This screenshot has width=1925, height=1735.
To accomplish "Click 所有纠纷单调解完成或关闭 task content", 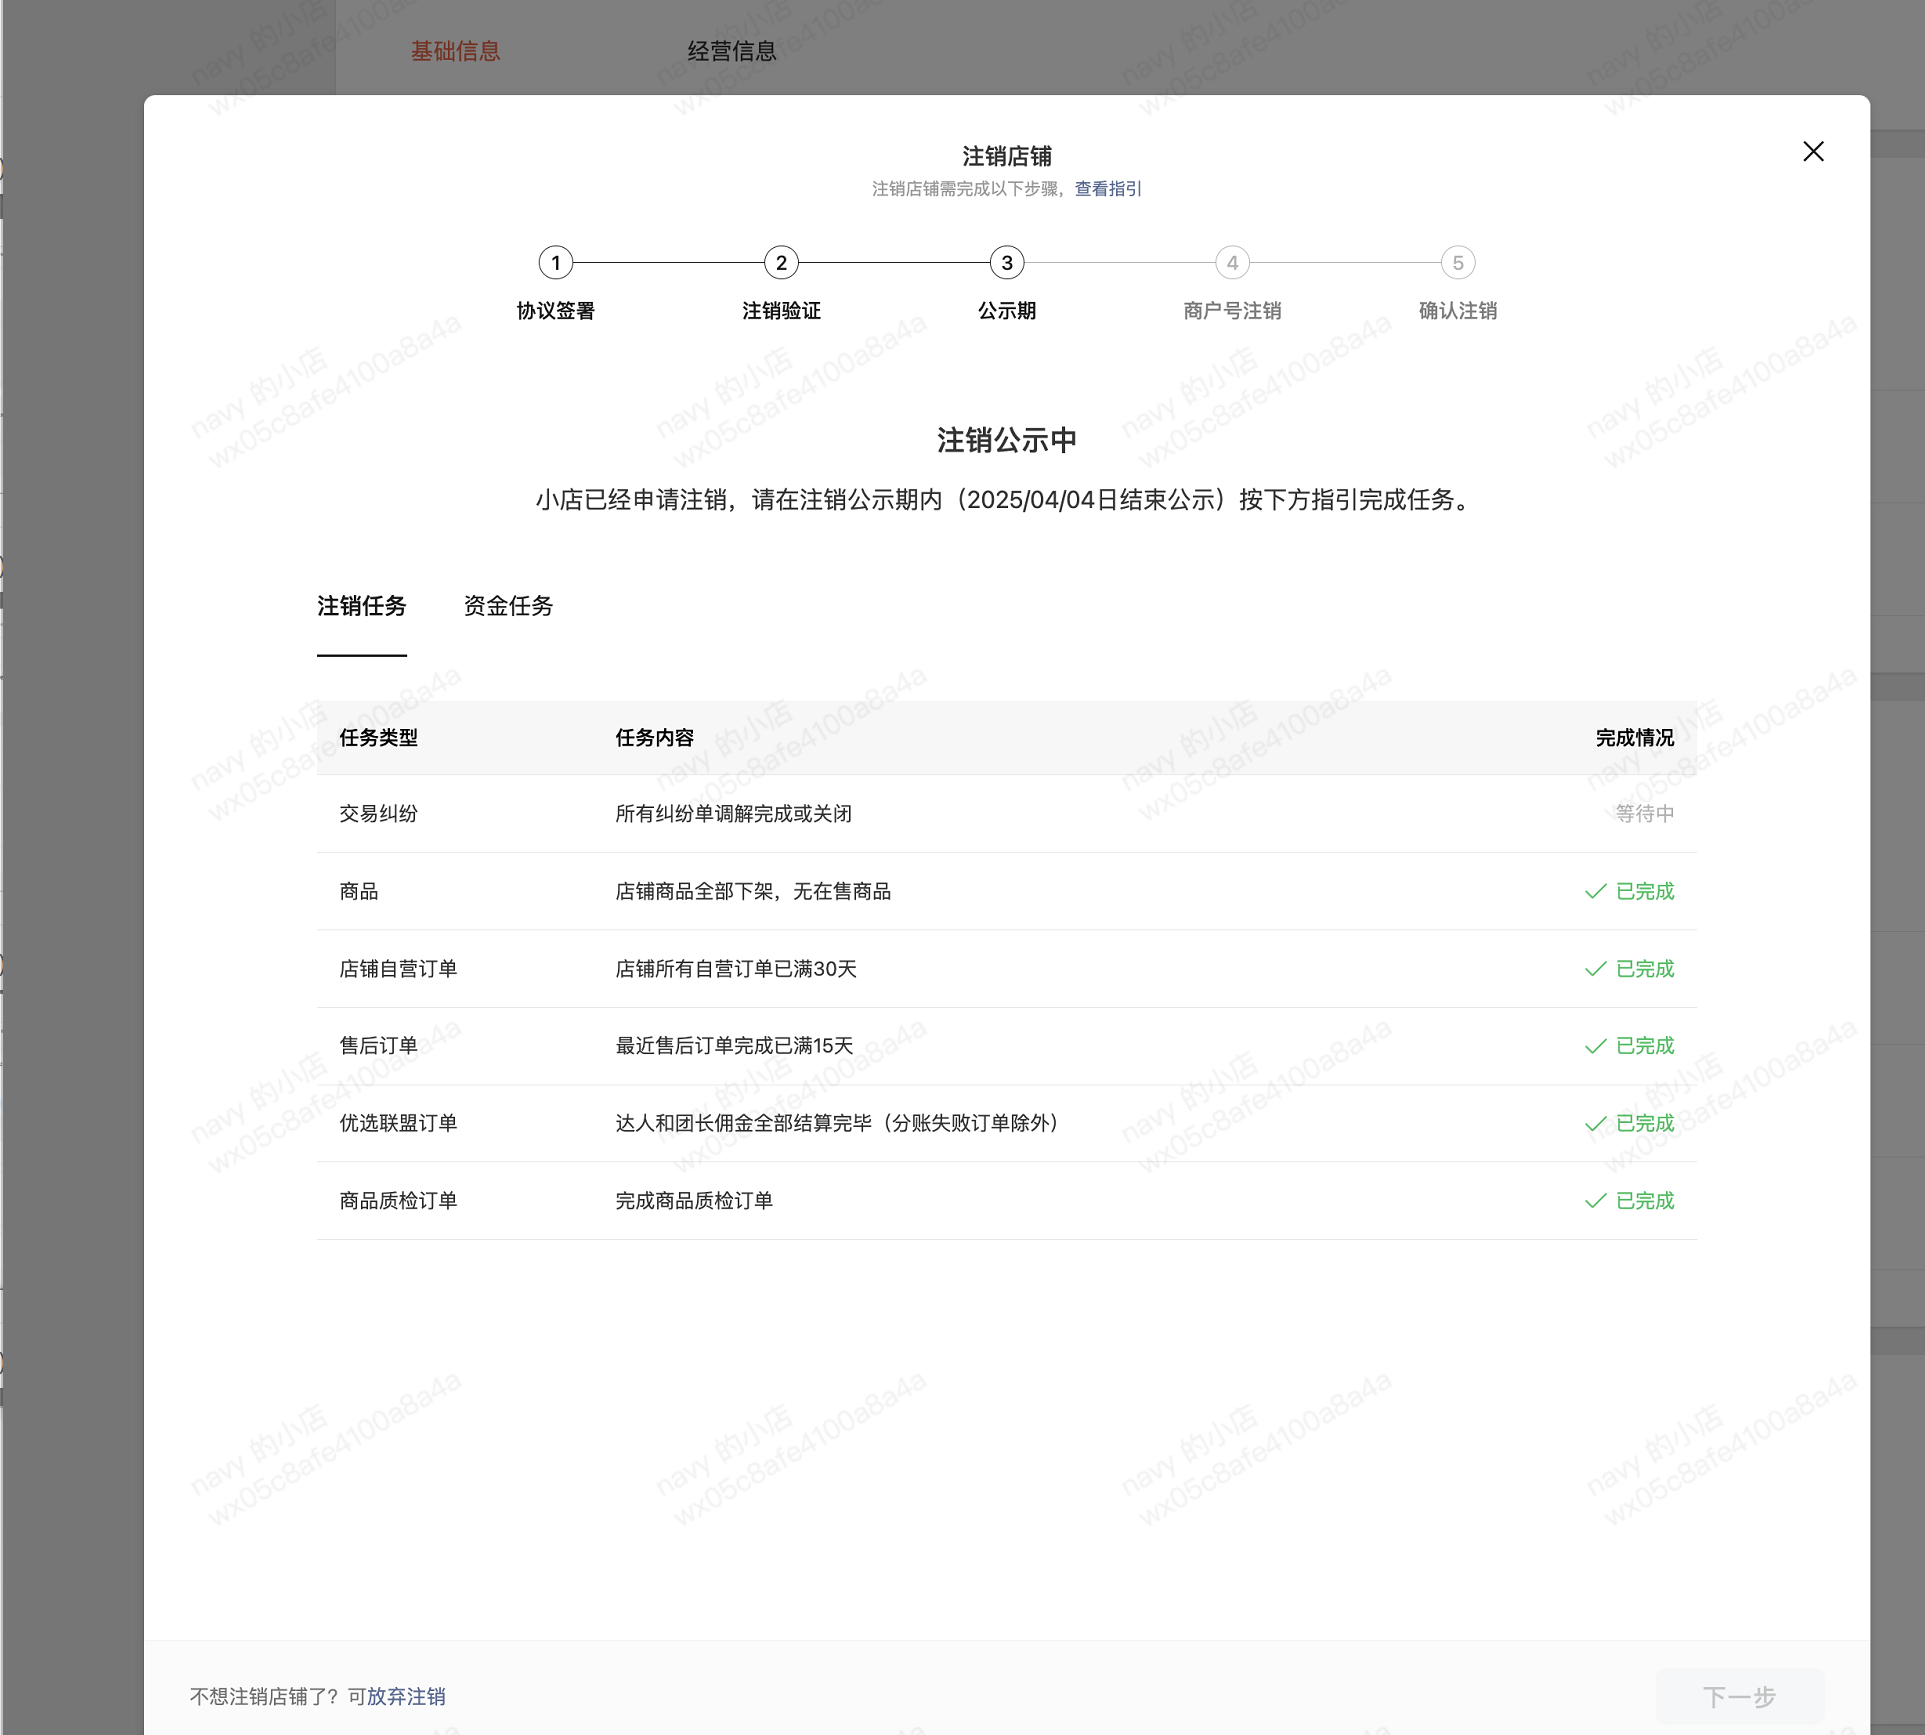I will pos(734,814).
